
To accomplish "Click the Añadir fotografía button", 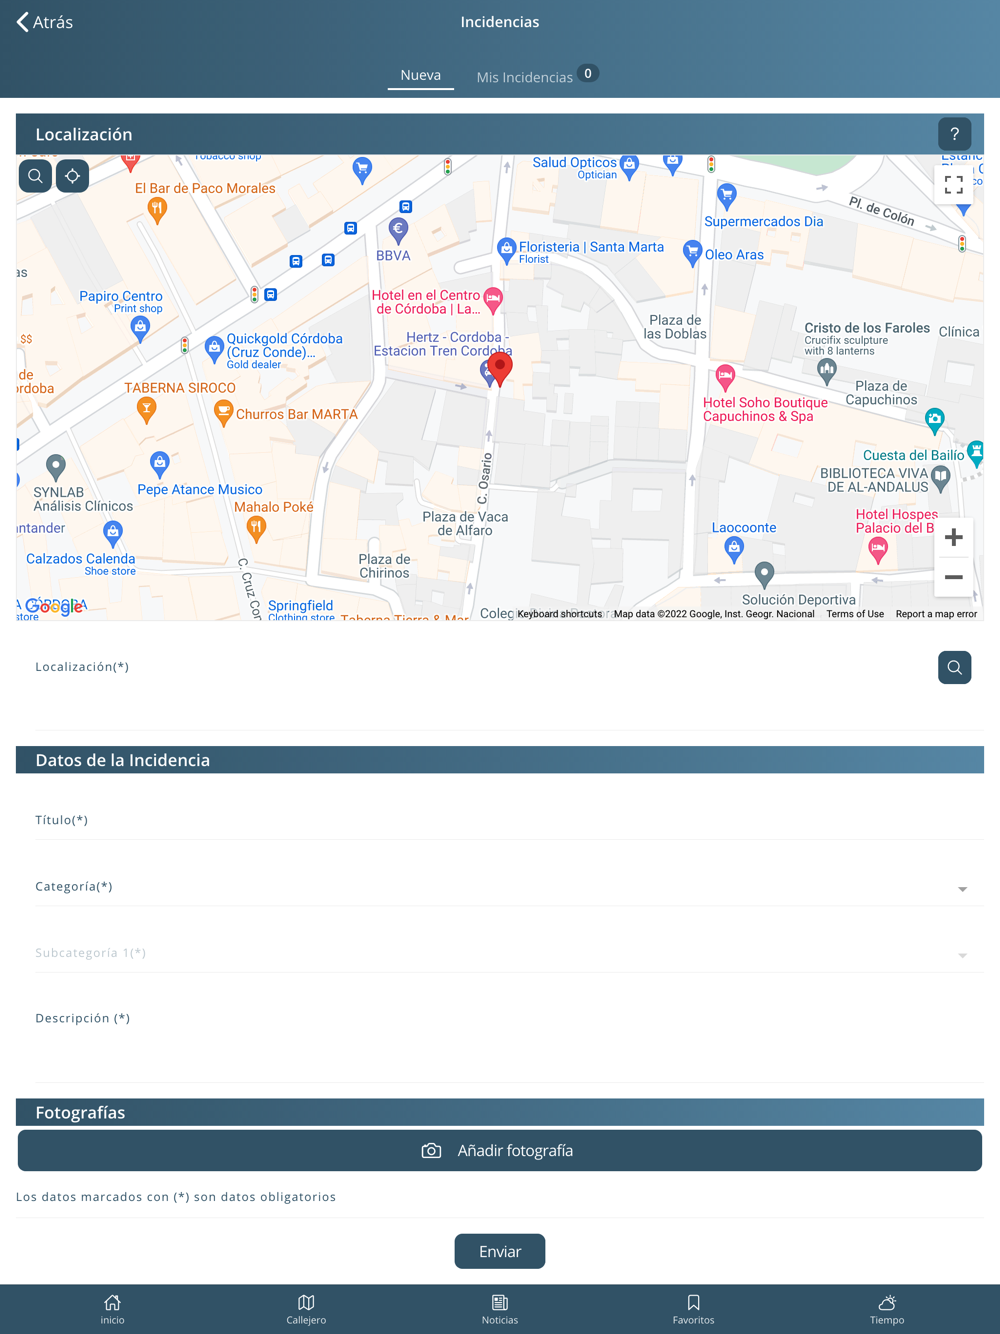I will pyautogui.click(x=500, y=1151).
